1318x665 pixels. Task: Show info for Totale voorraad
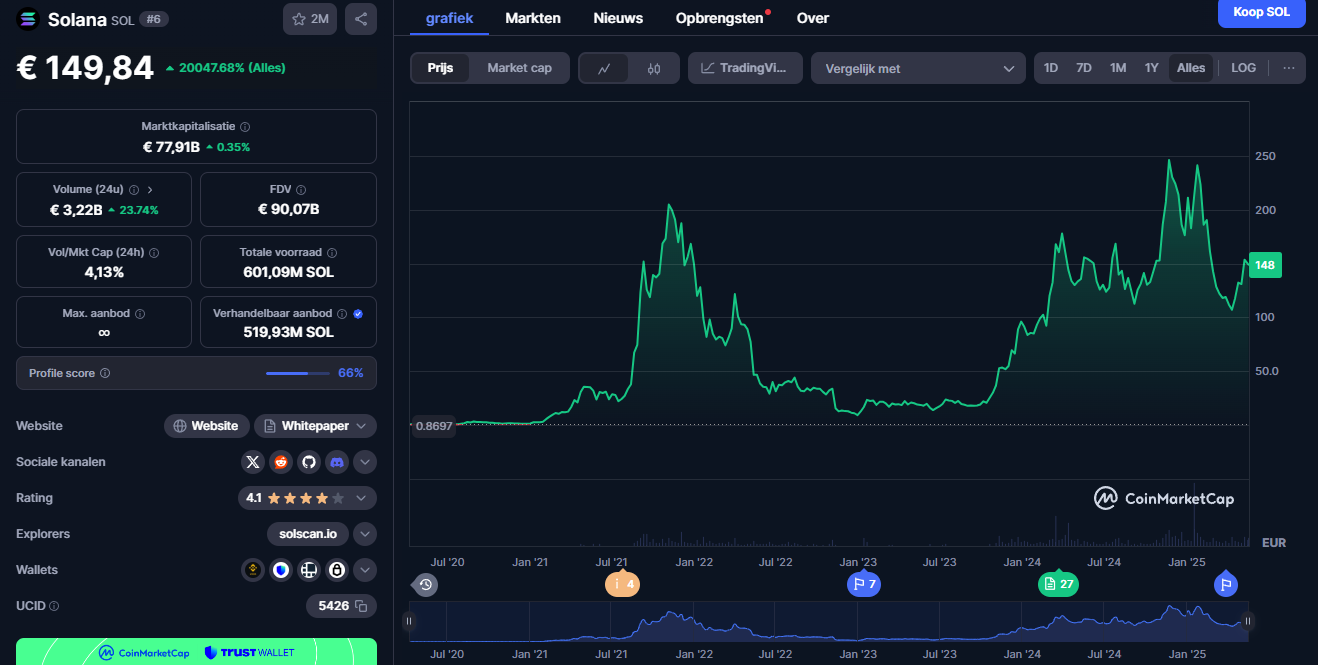(332, 253)
